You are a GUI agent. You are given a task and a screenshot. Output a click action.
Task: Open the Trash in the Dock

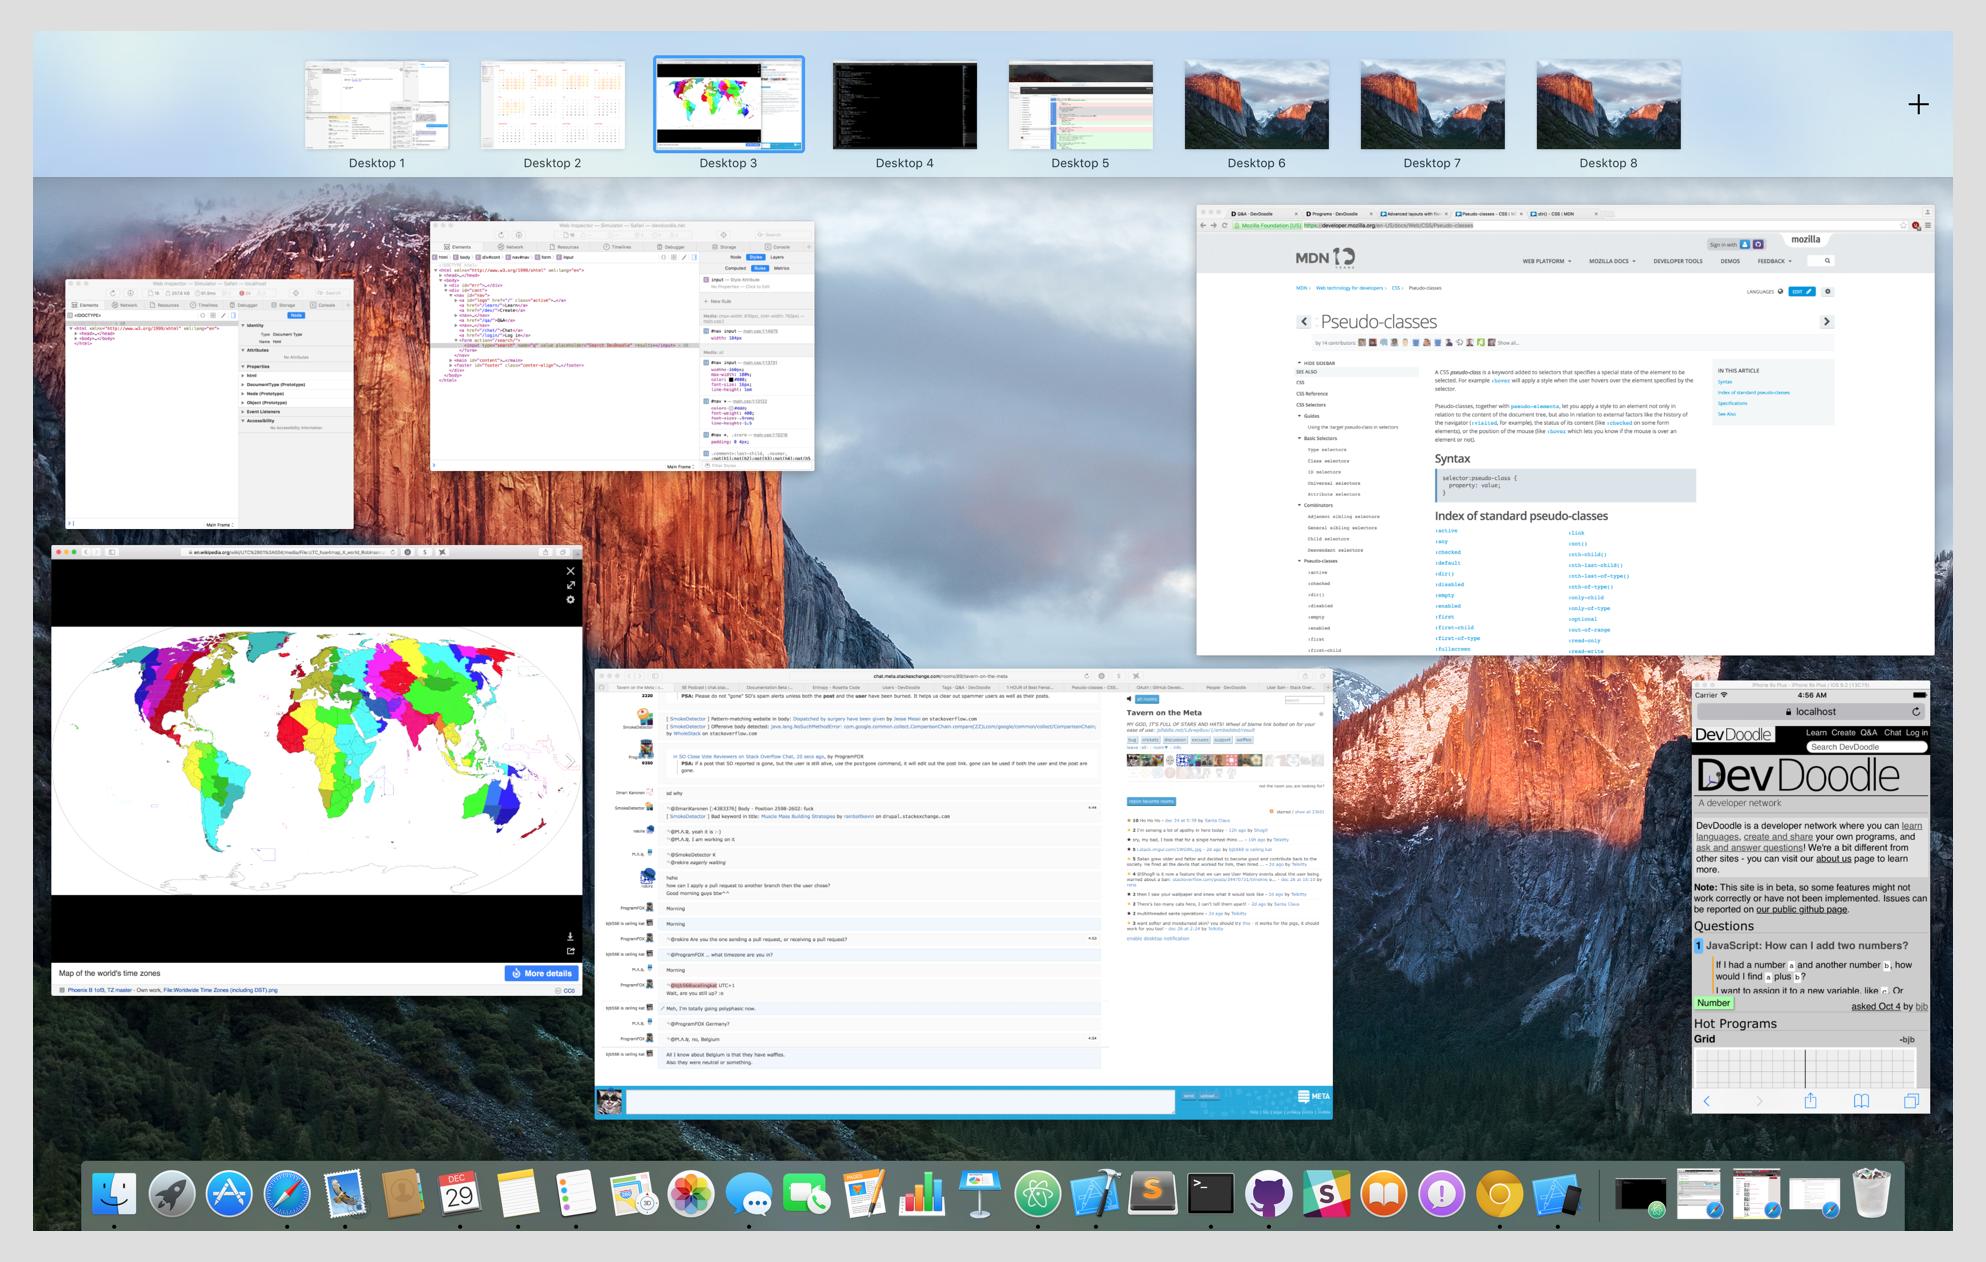tap(1871, 1194)
